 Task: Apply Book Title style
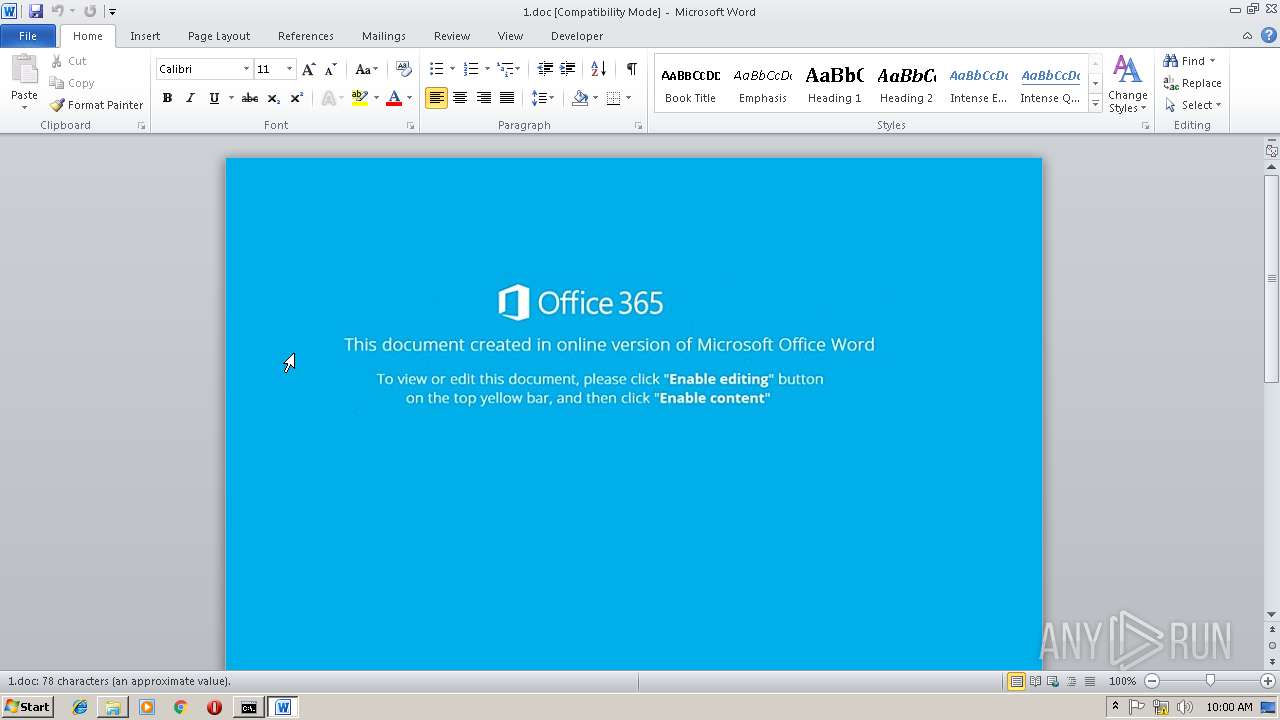(690, 84)
